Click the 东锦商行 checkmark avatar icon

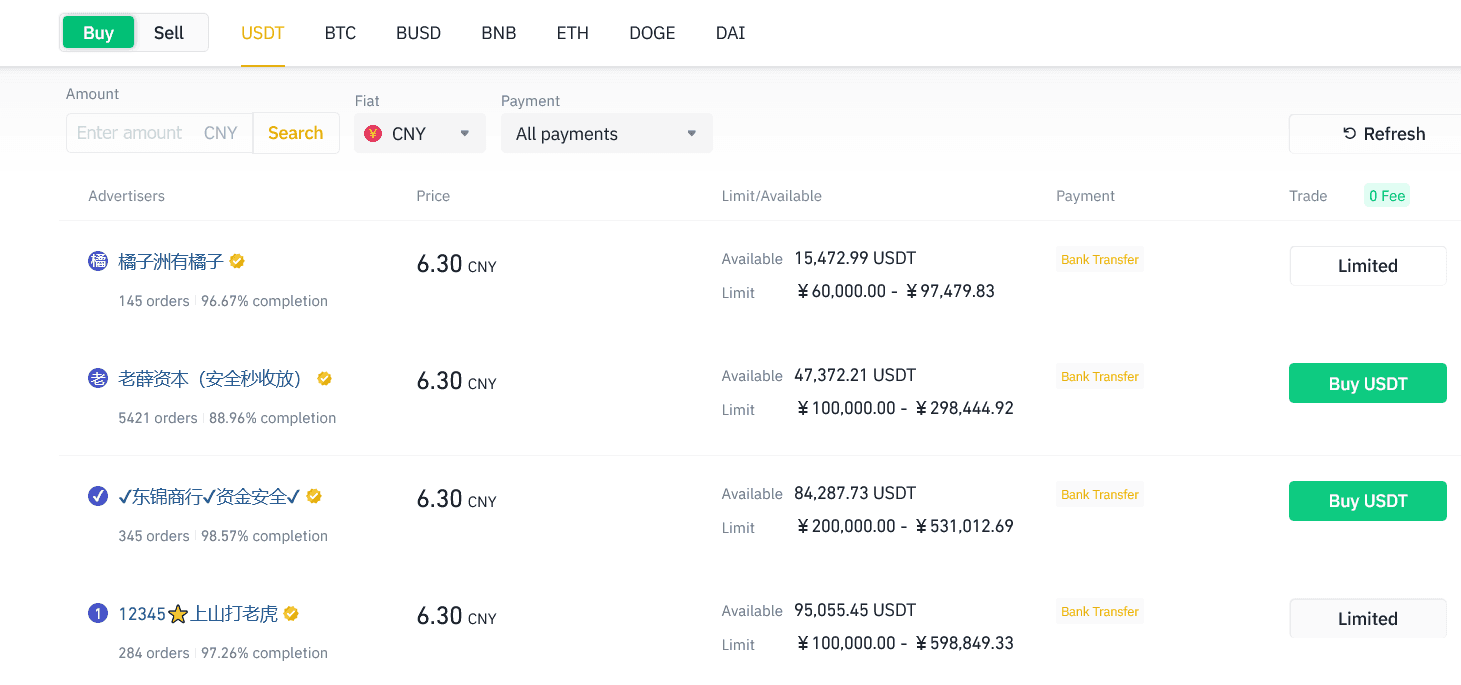pyautogui.click(x=98, y=496)
